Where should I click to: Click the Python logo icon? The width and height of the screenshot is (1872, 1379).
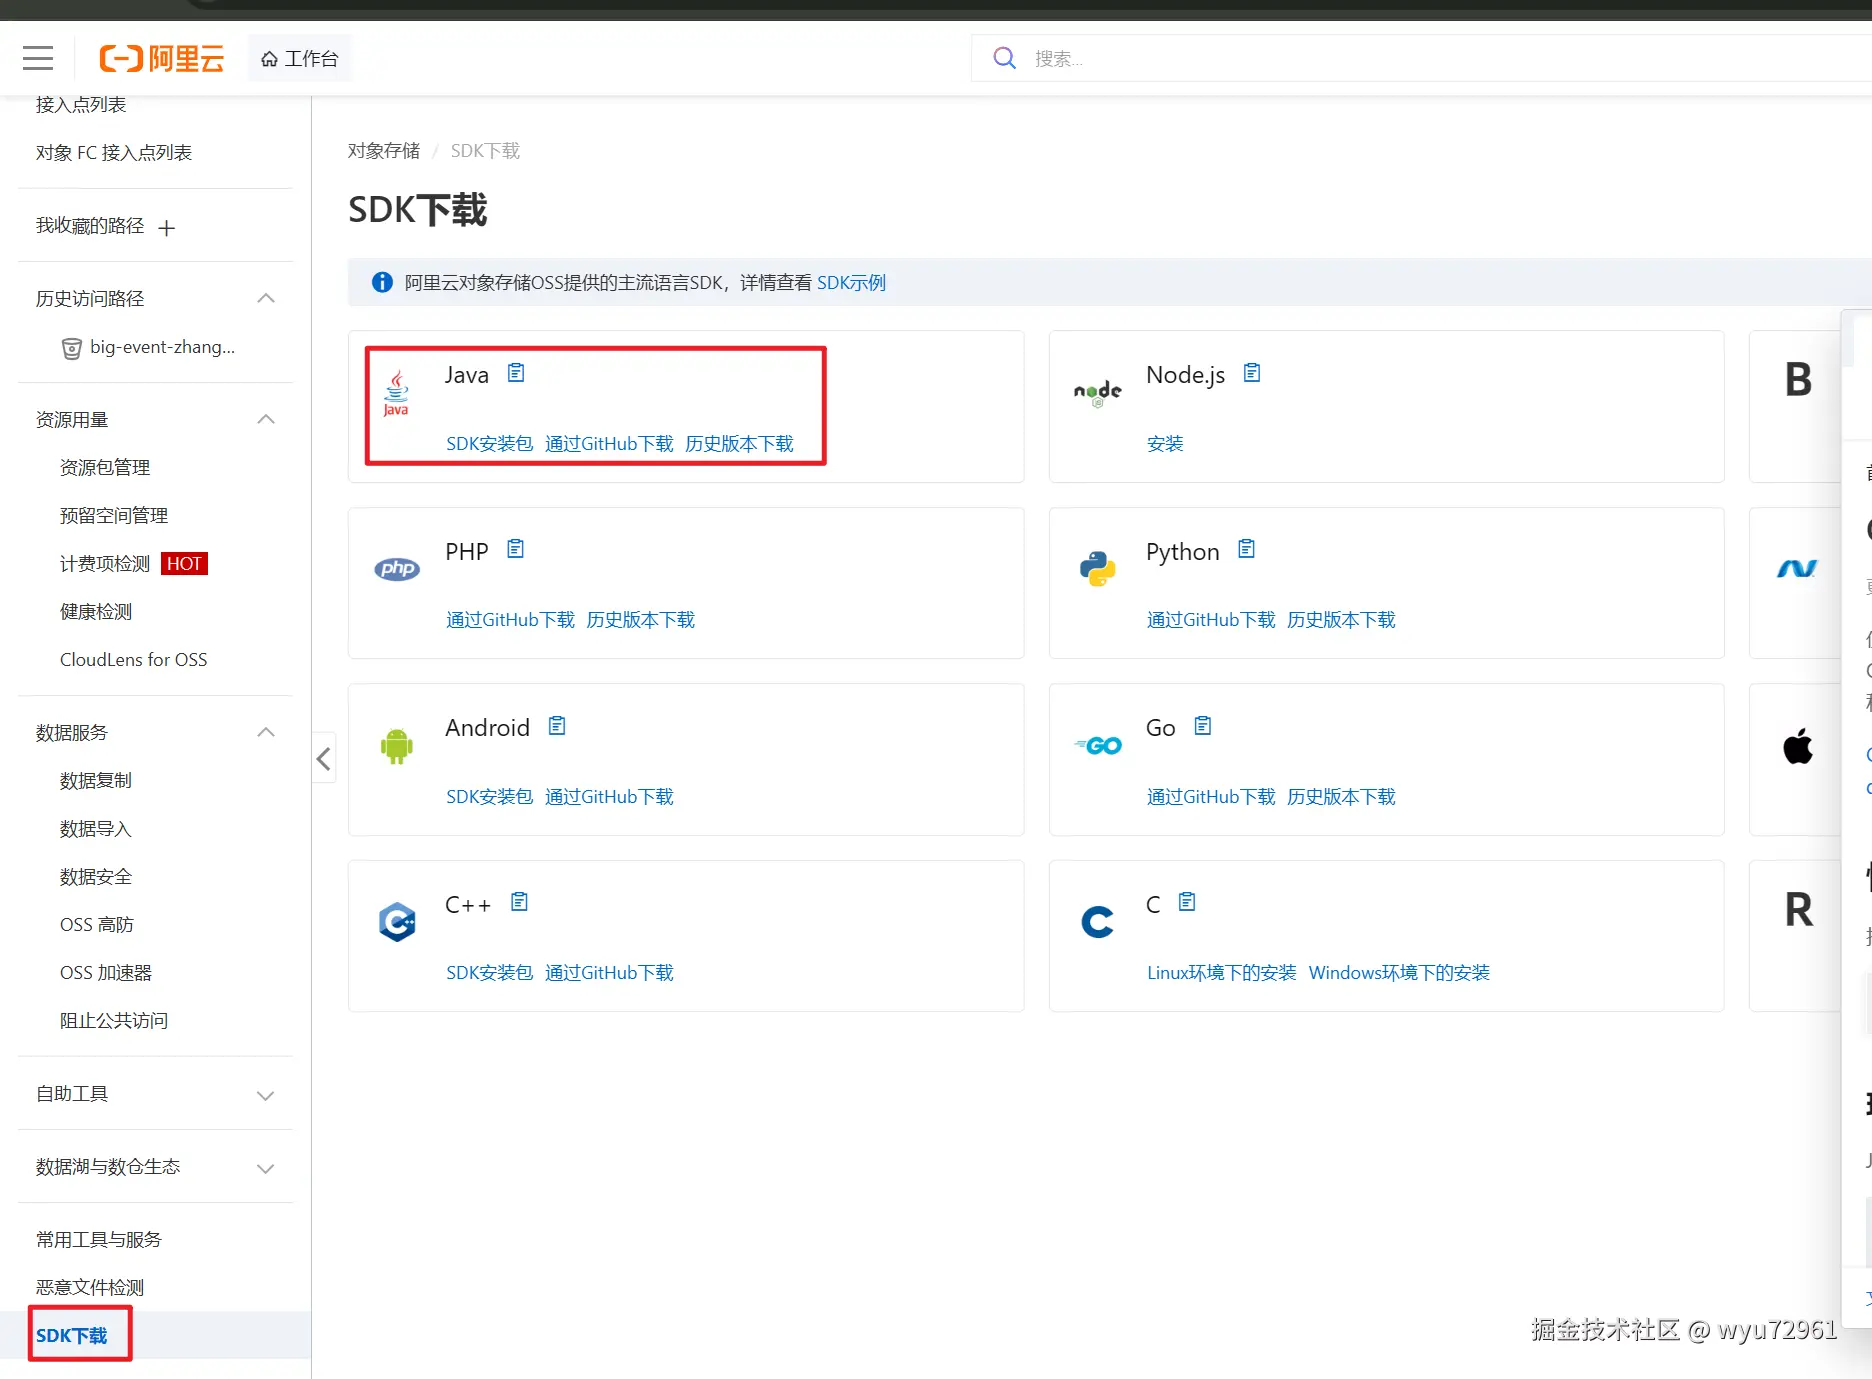pyautogui.click(x=1098, y=569)
